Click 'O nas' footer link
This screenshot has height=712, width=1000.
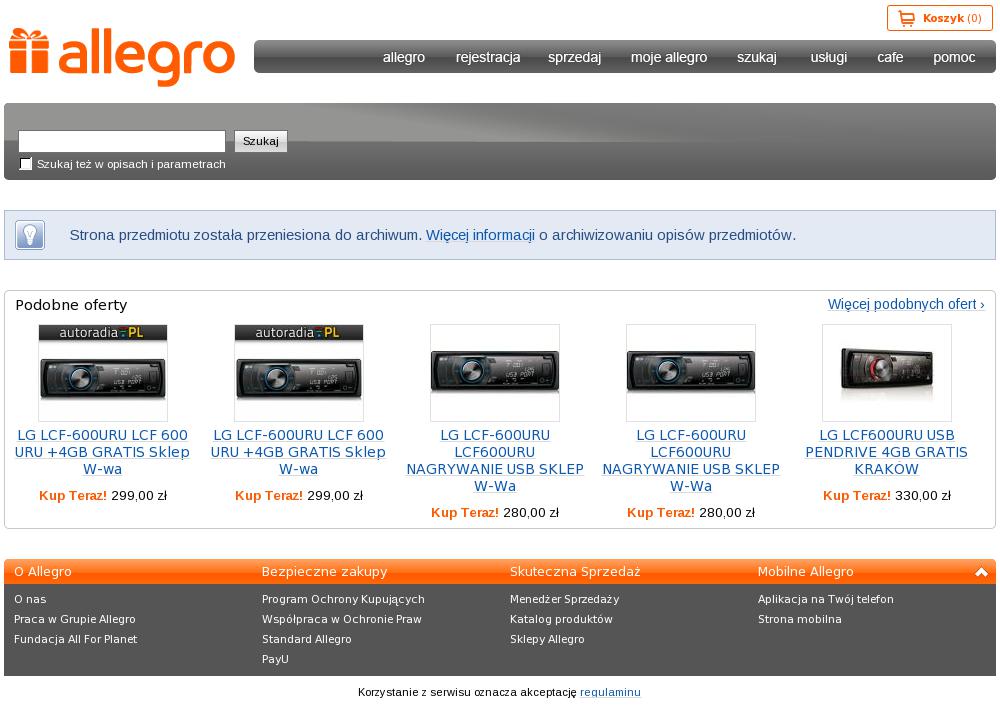pos(30,599)
